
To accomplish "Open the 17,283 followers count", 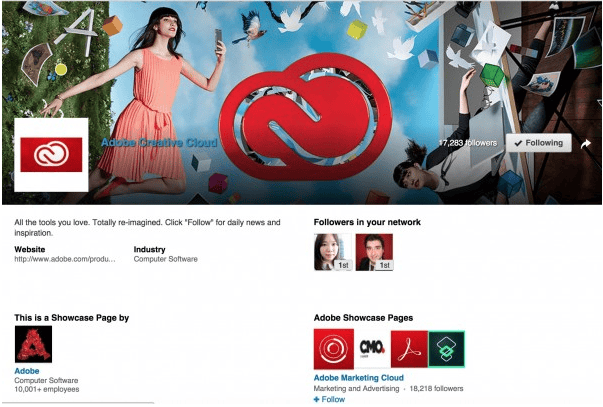I will click(468, 143).
